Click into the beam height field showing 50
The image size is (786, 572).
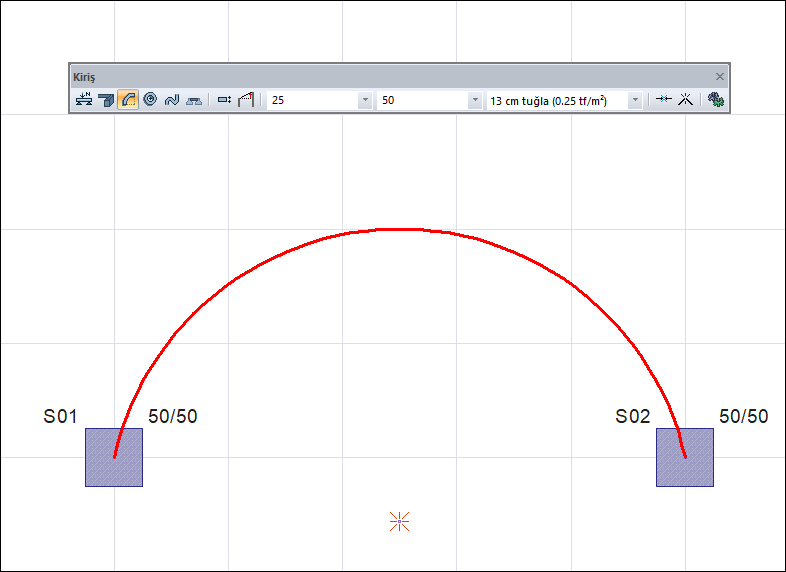(420, 101)
